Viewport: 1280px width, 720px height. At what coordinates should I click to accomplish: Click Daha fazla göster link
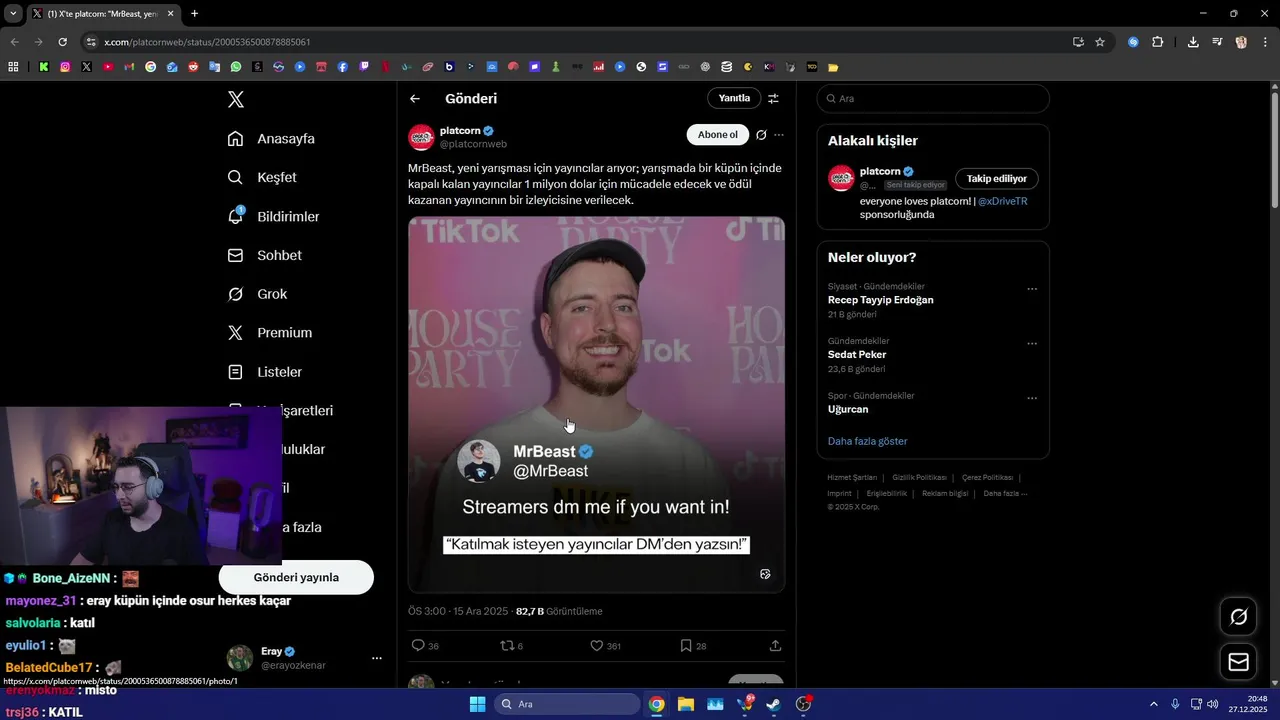tap(868, 441)
